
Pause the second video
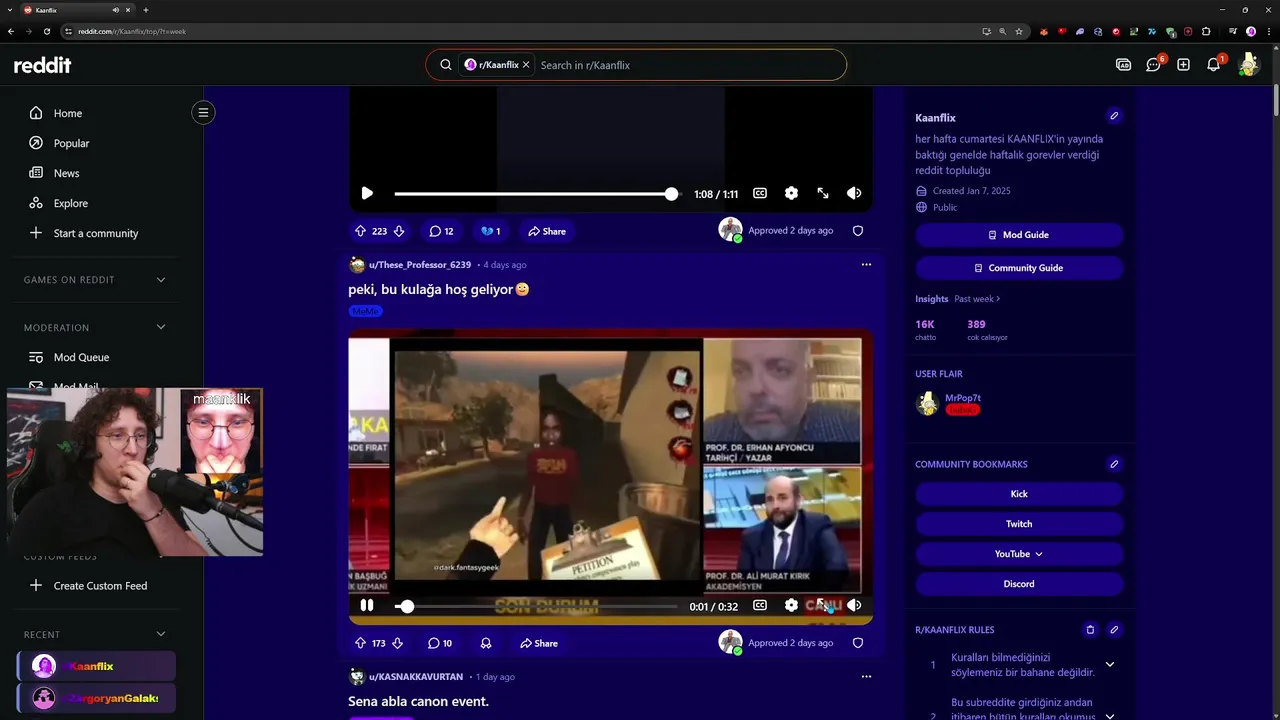click(366, 605)
